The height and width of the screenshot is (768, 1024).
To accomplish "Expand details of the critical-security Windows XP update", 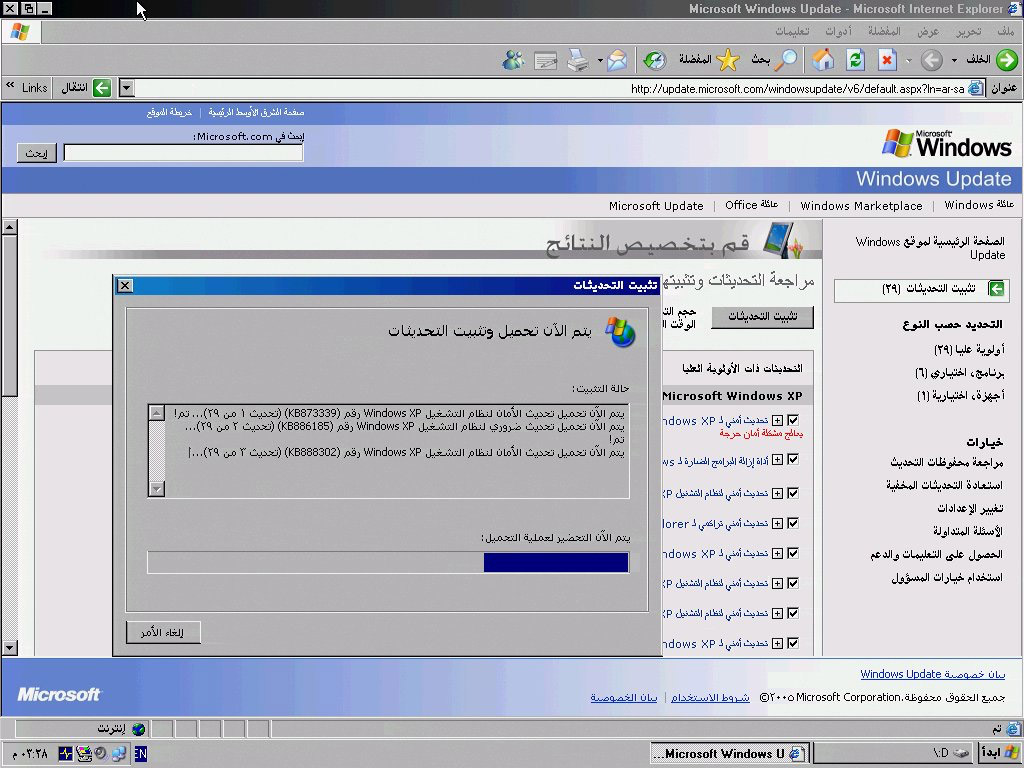I will tap(777, 421).
